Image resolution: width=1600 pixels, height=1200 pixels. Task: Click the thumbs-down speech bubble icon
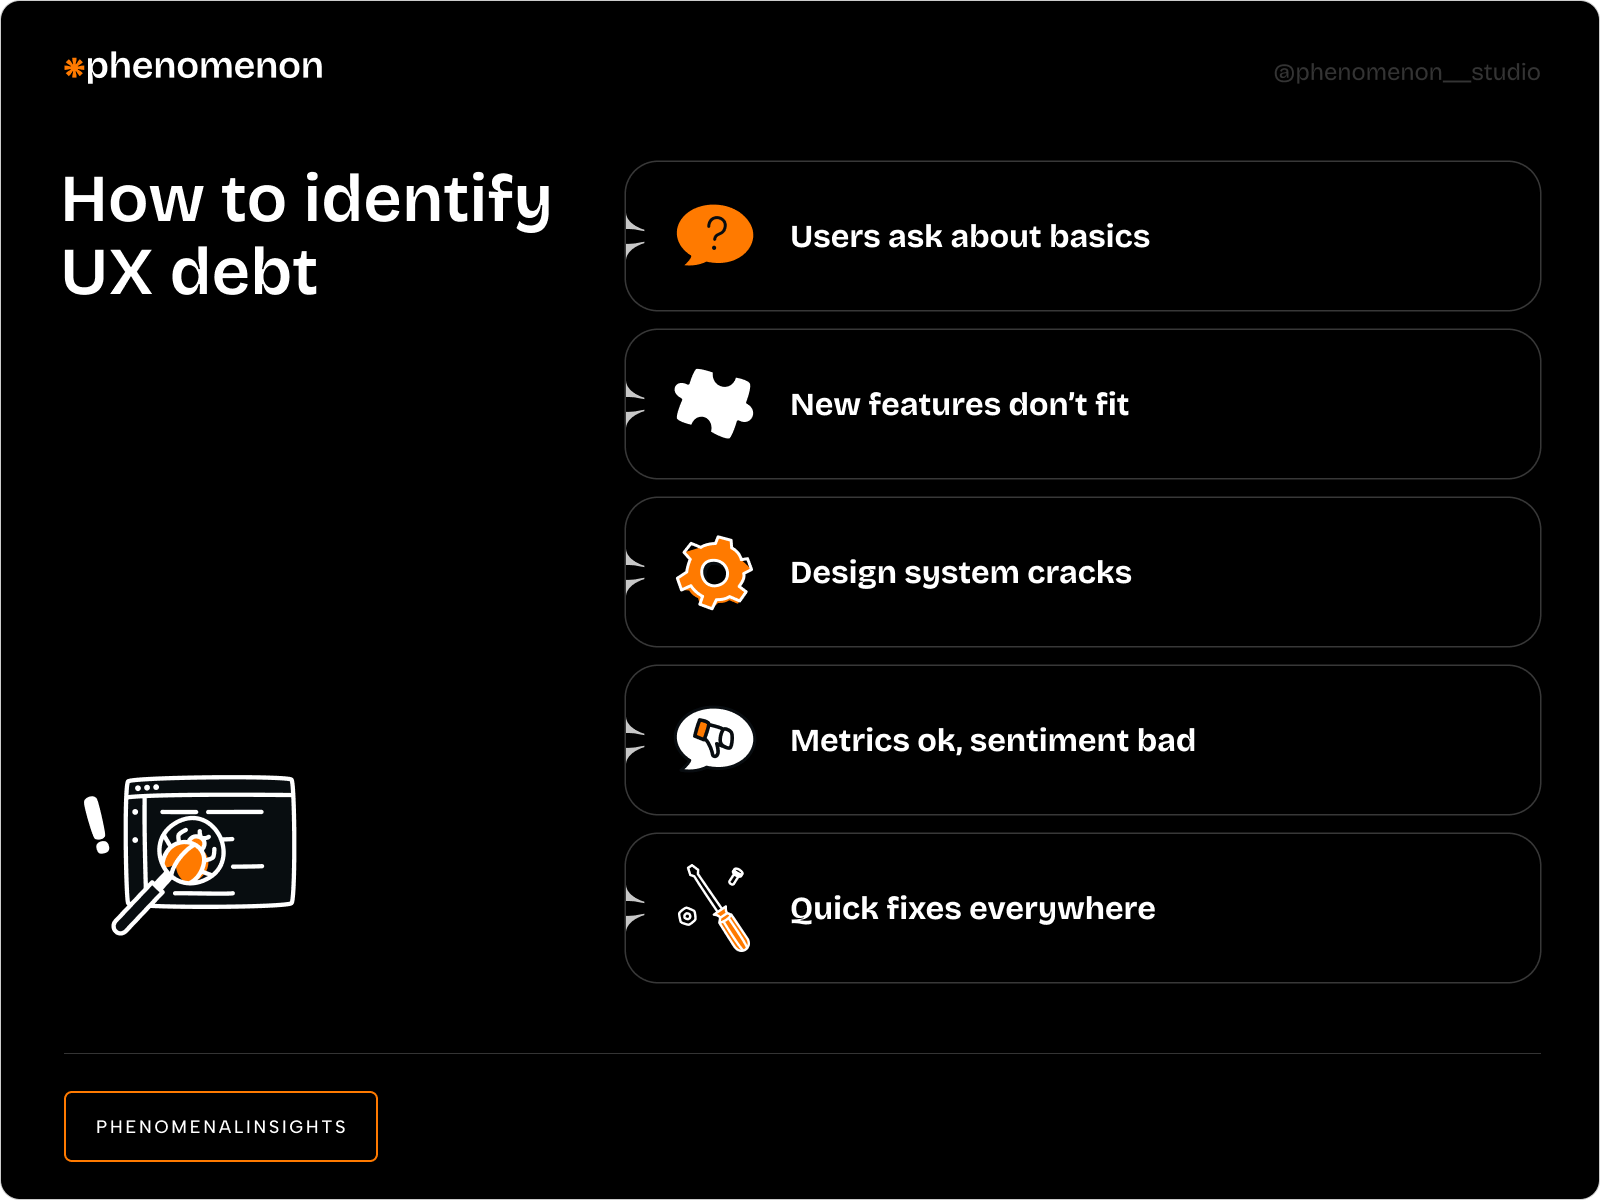tap(714, 739)
